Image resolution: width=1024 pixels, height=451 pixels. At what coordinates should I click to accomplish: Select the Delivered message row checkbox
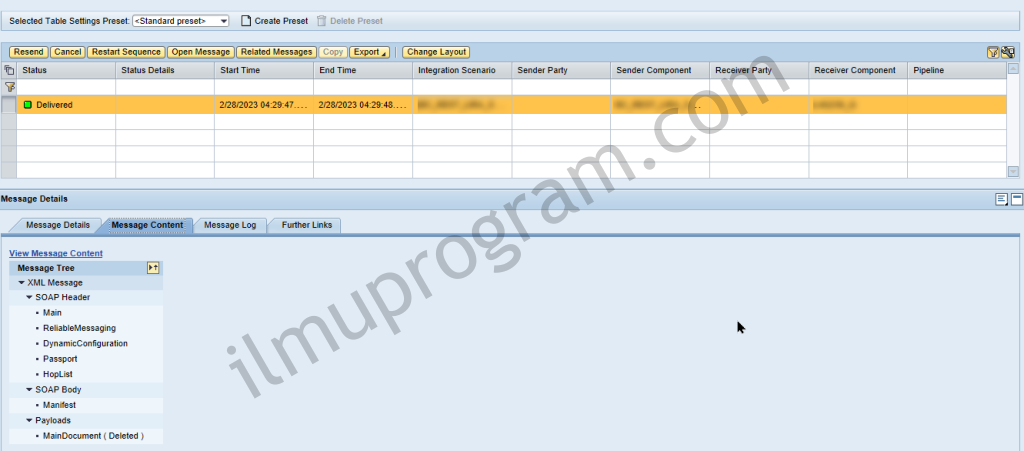pyautogui.click(x=9, y=104)
